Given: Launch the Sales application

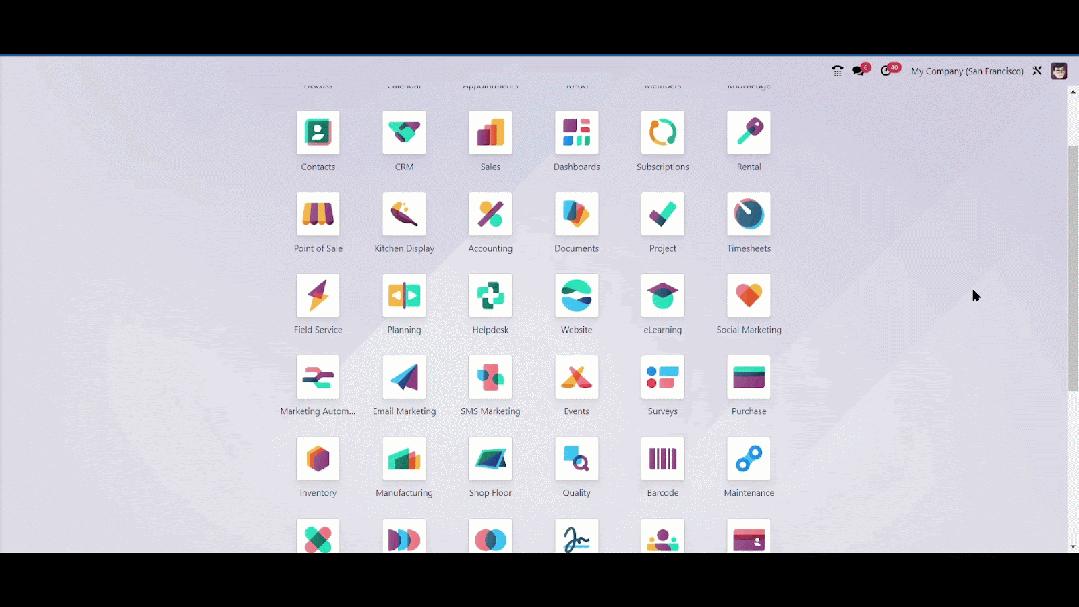Looking at the screenshot, I should 490,131.
